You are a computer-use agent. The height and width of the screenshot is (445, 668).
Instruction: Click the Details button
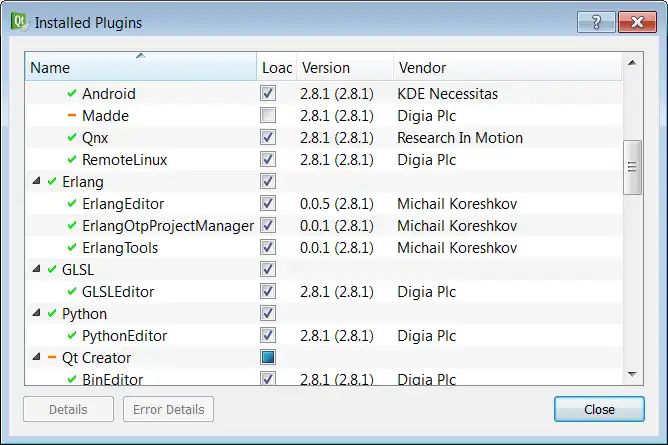(x=68, y=409)
